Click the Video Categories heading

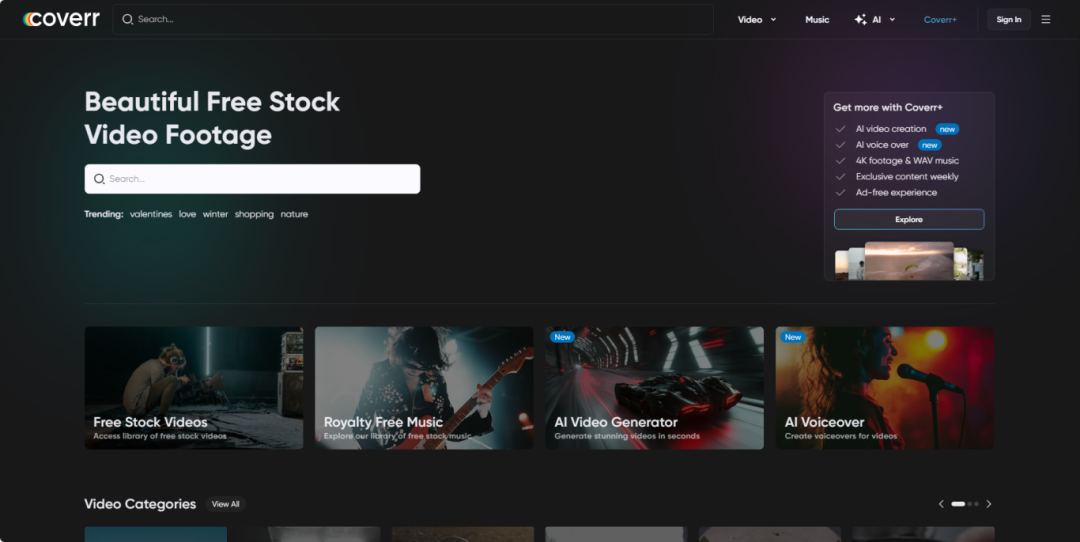click(140, 504)
